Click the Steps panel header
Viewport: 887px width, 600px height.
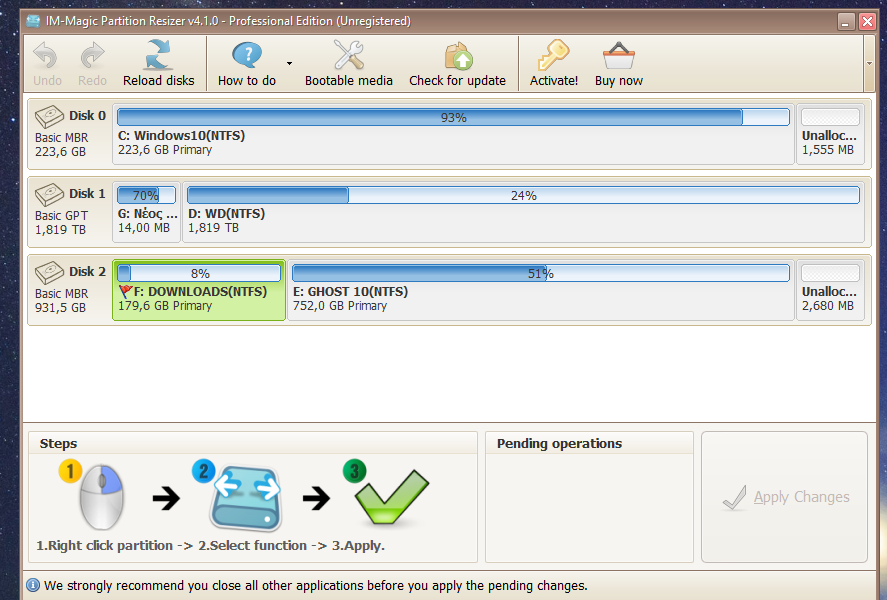[x=58, y=443]
